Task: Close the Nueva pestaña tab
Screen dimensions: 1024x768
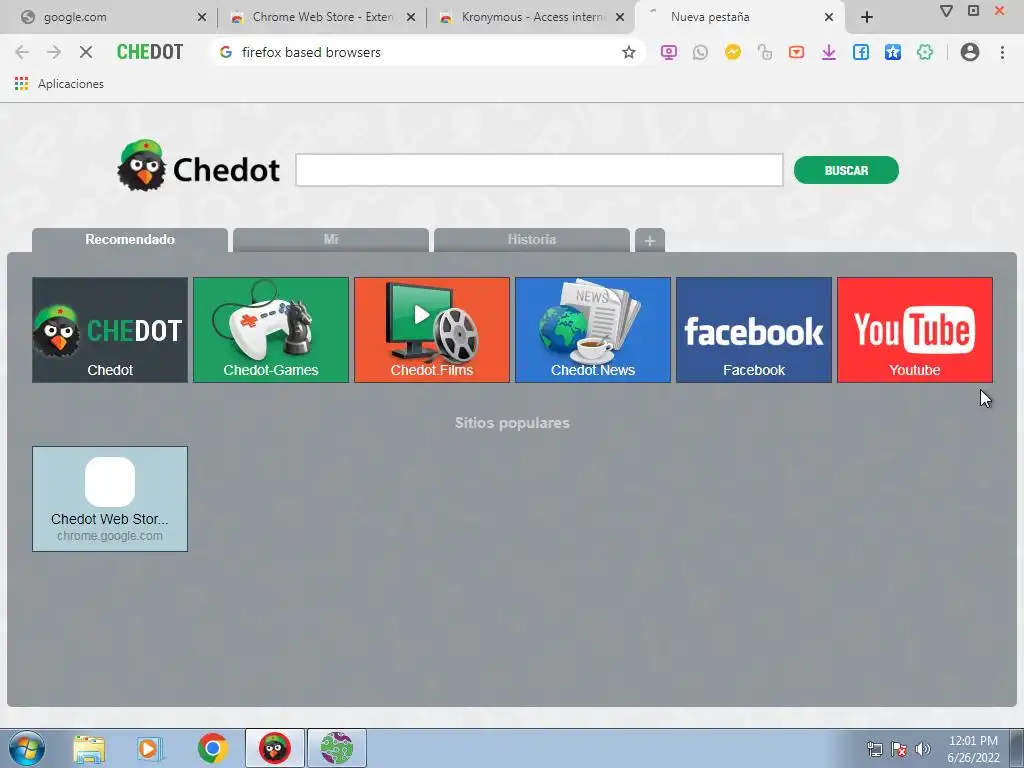Action: (829, 18)
